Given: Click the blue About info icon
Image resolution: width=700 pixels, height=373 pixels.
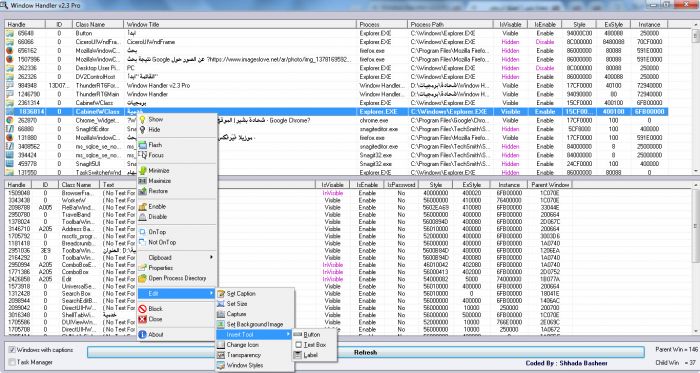Looking at the screenshot, I should click(x=142, y=334).
